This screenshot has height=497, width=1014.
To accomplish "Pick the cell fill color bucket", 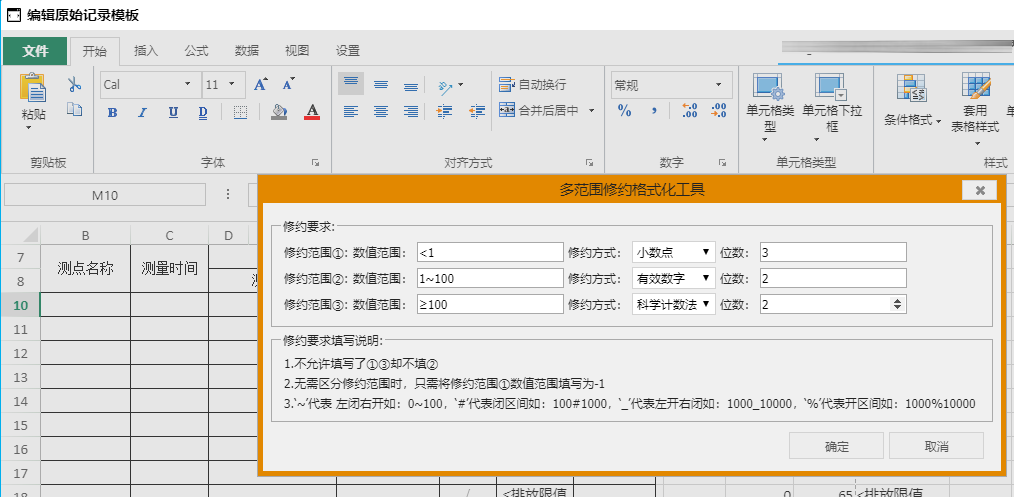I will coord(279,112).
